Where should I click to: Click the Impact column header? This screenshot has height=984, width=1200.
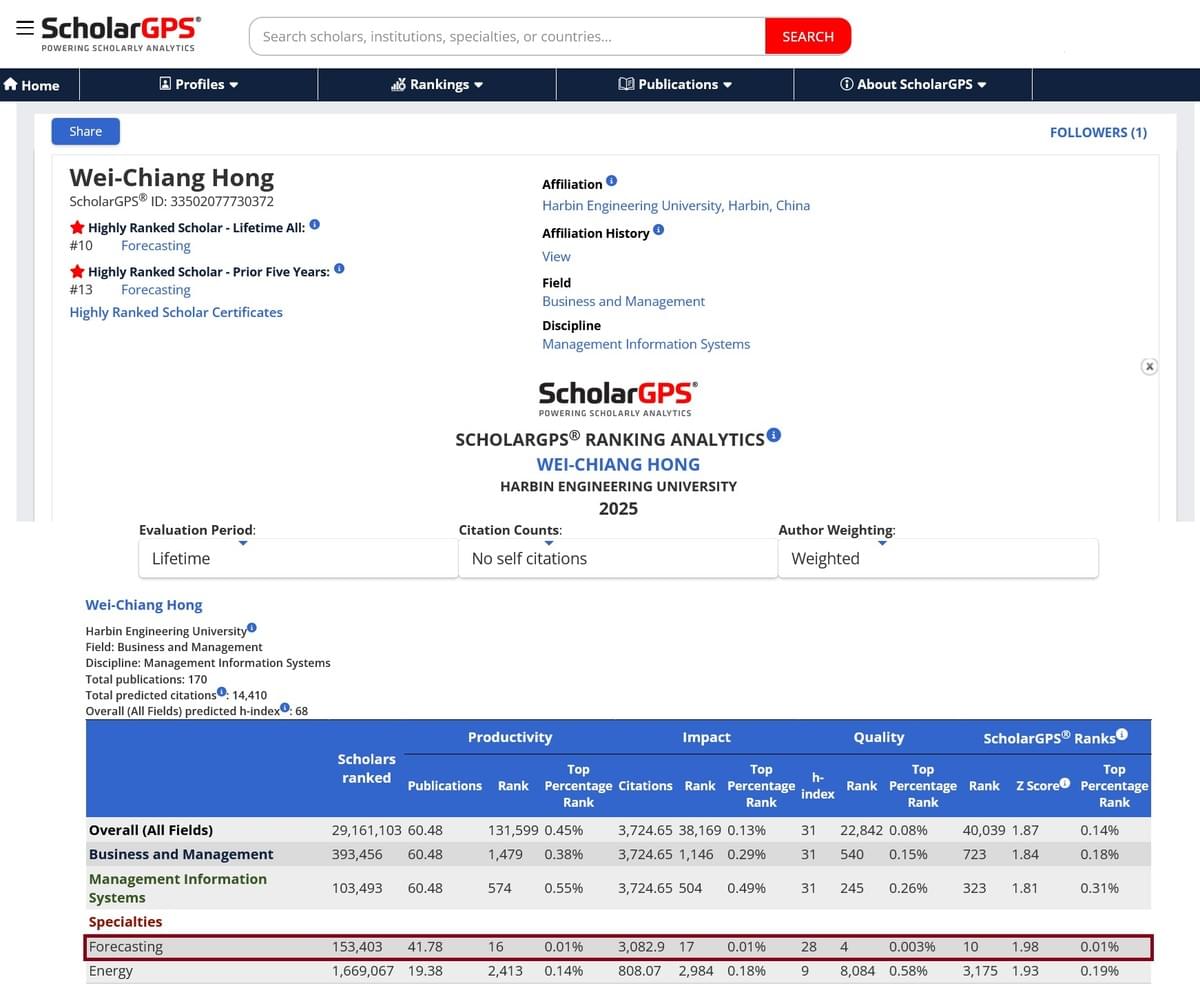pos(706,737)
